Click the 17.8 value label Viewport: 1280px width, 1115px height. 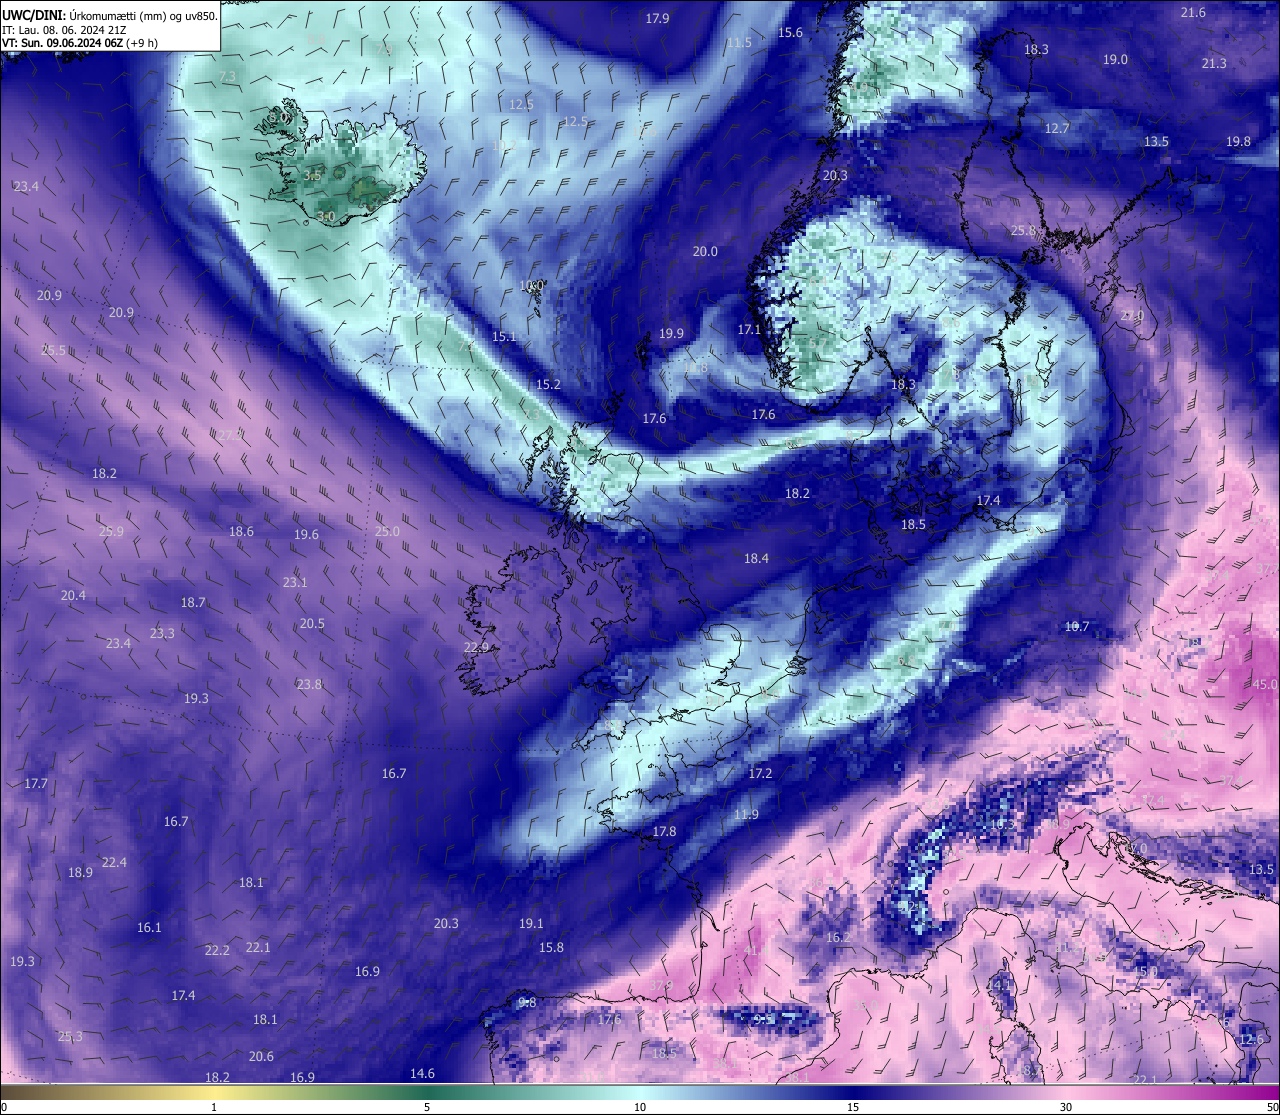click(664, 832)
